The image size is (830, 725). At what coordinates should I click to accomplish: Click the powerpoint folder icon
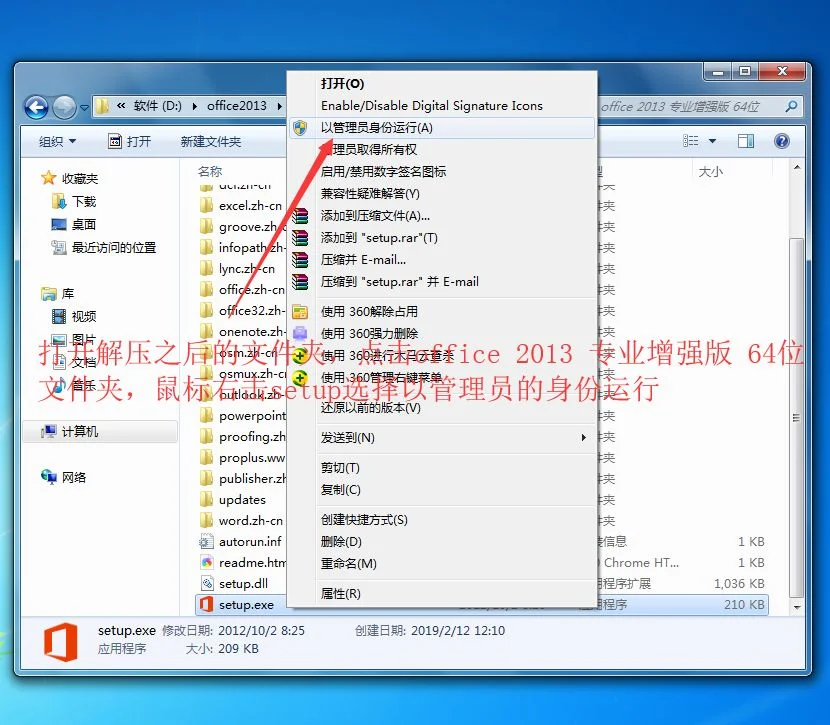206,415
